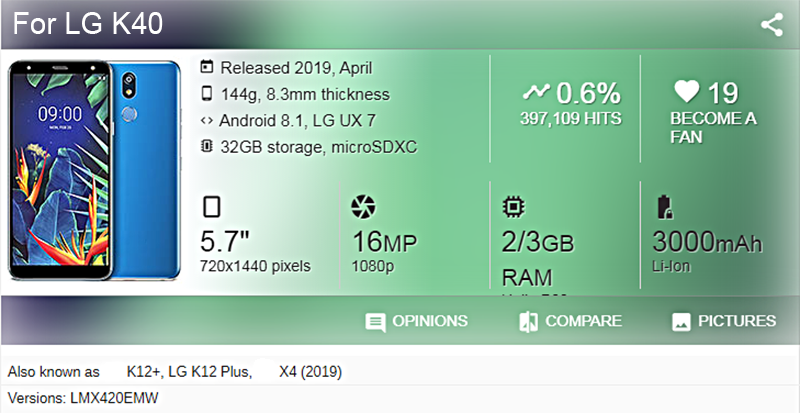
Task: Click the LG K40 phone image
Action: [x=94, y=170]
